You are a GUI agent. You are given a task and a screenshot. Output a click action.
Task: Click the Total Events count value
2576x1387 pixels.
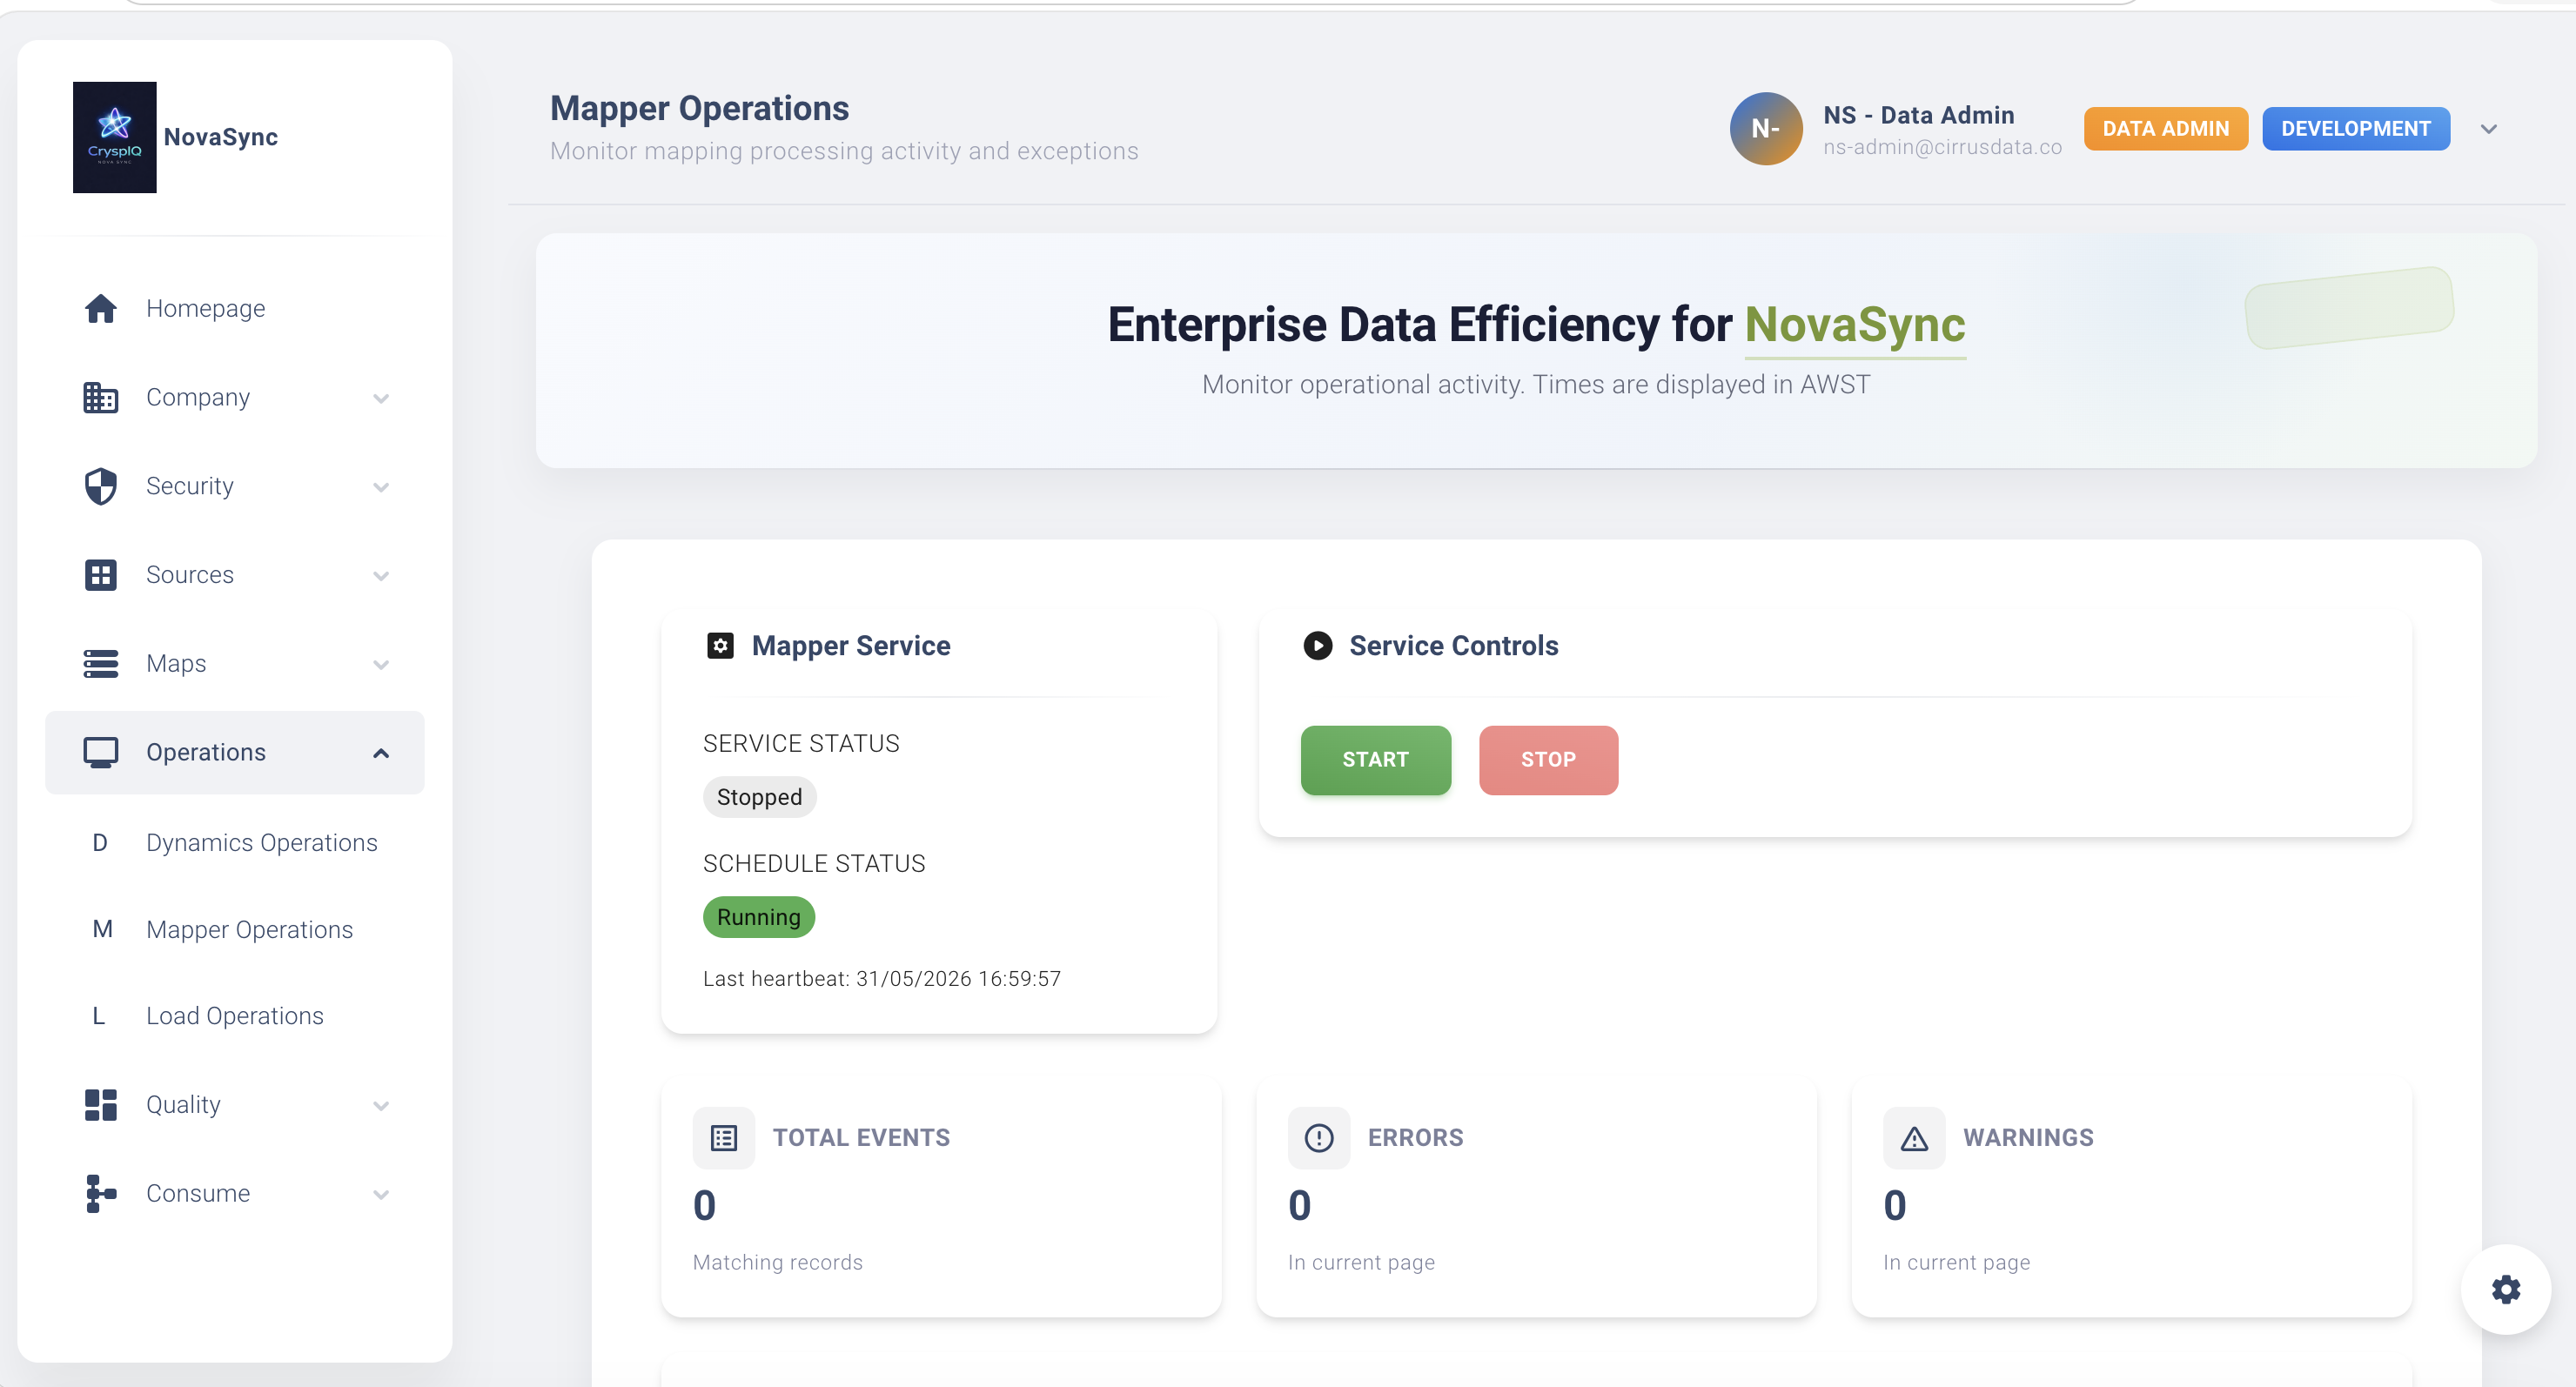[704, 1206]
